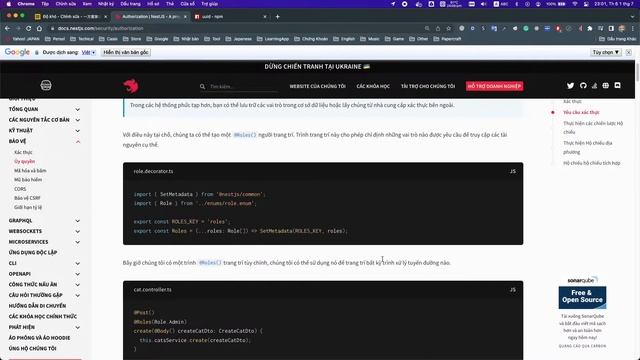Open the Technical bookmarks folder

point(82,39)
